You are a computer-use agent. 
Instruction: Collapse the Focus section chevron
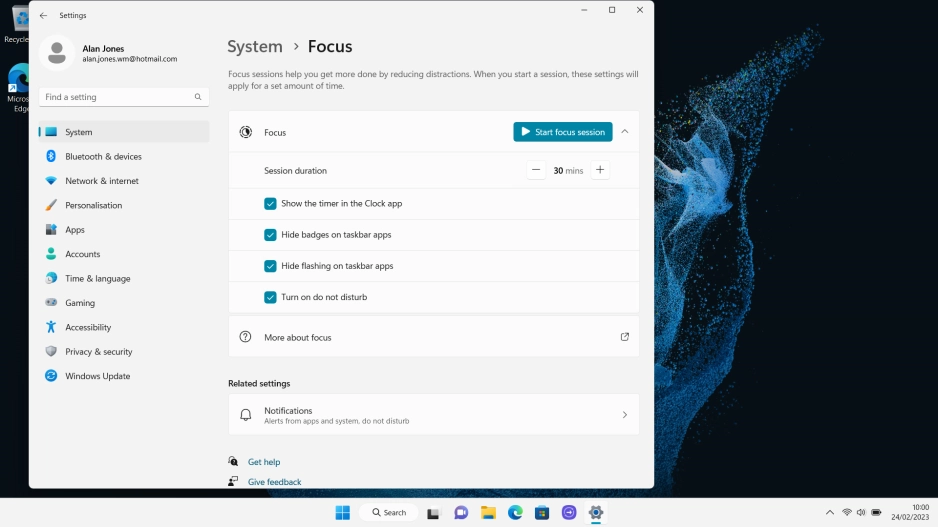coord(625,132)
